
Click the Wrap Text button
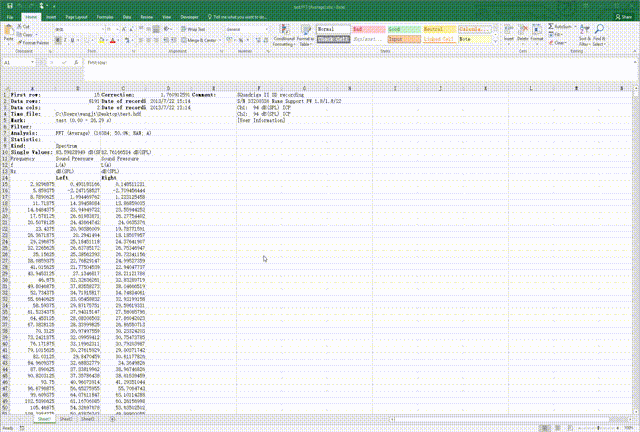tap(193, 29)
